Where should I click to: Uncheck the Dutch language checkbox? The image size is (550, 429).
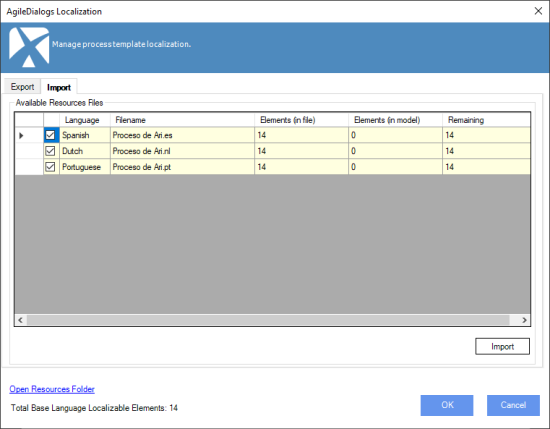[51, 151]
